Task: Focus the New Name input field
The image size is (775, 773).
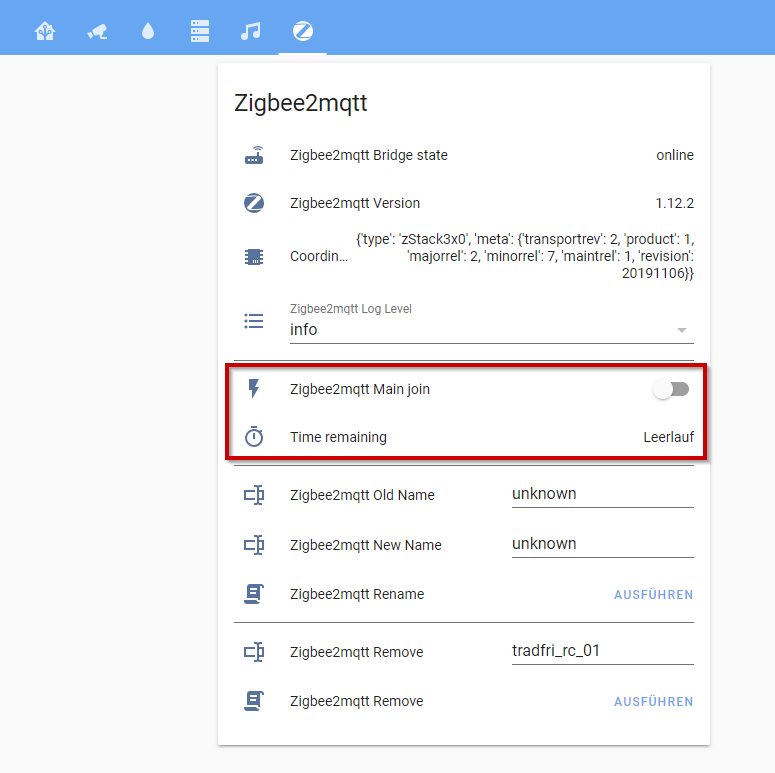Action: click(x=603, y=544)
